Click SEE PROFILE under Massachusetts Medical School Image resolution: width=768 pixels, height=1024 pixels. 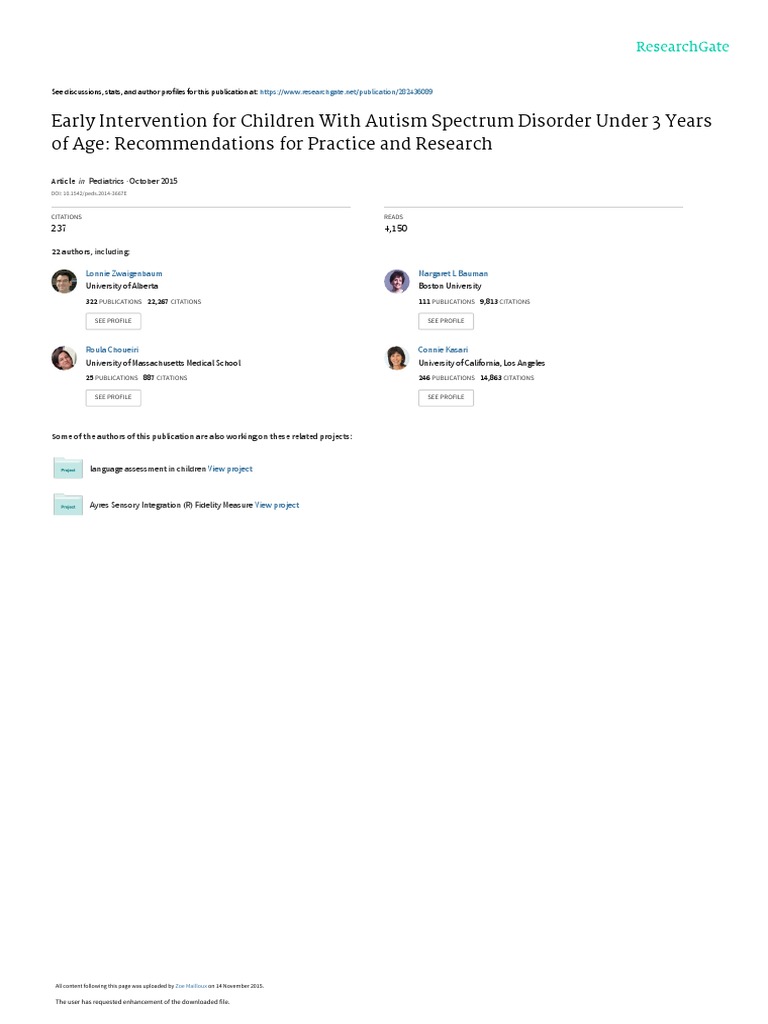113,397
